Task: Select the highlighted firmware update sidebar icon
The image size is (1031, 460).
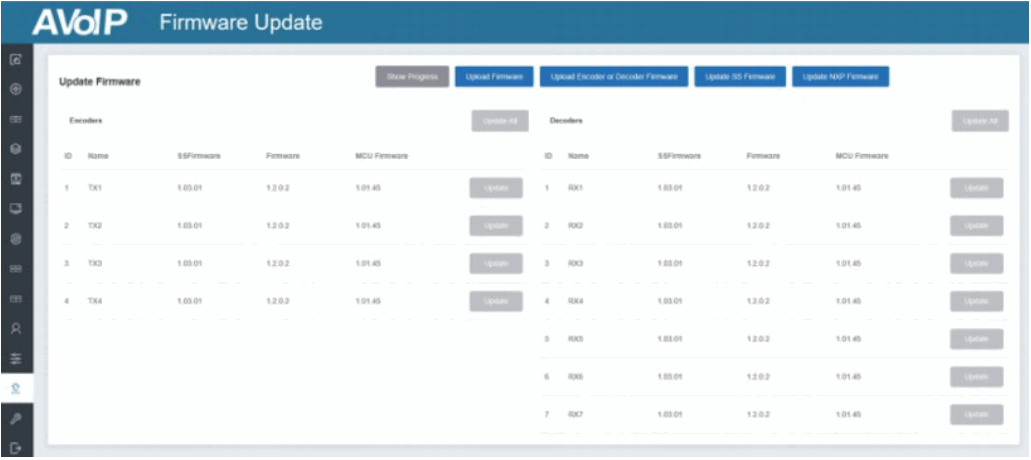Action: coord(17,389)
